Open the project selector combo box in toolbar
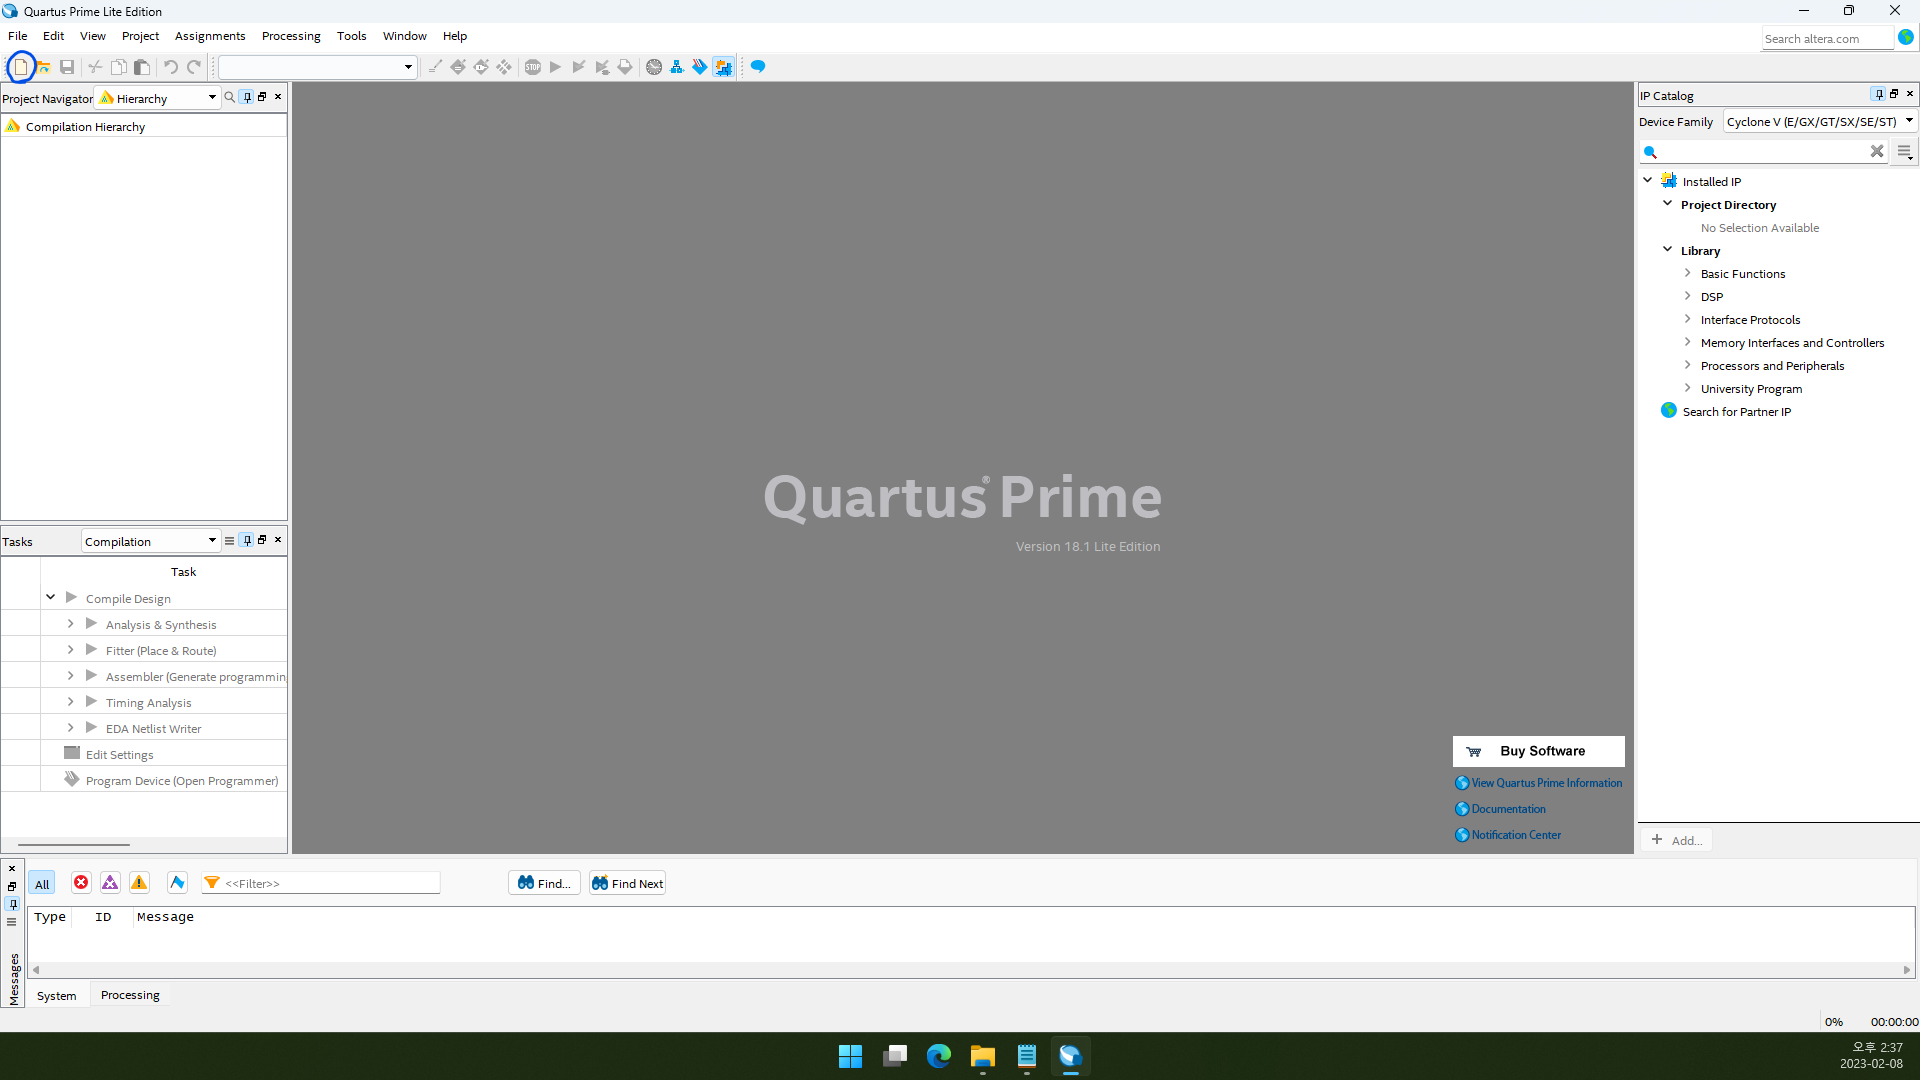Screen dimensions: 1920x1080 click(317, 67)
